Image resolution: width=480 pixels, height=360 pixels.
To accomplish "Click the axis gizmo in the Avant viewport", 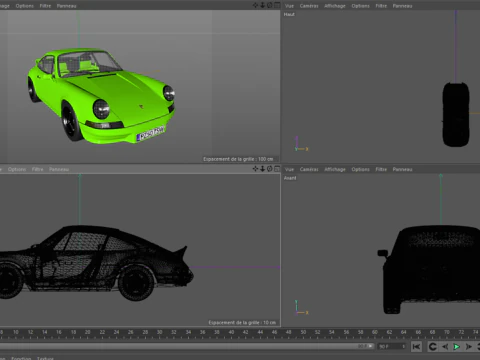I will tap(301, 307).
